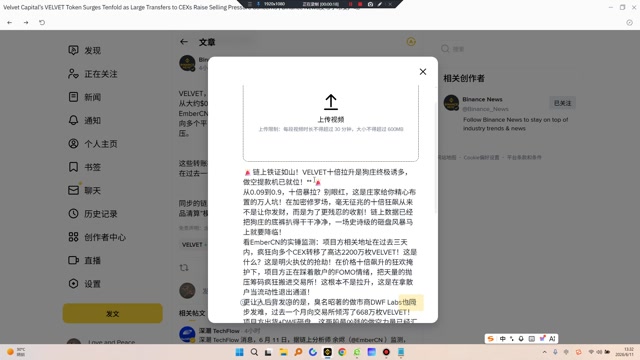
Task: Open Chrome from taskbar
Action: point(342,352)
